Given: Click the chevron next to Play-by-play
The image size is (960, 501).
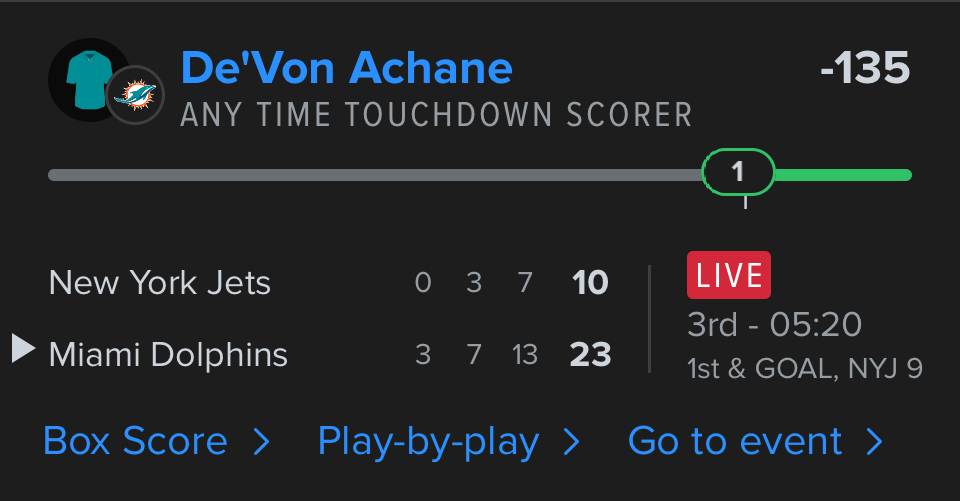Looking at the screenshot, I should pyautogui.click(x=571, y=442).
